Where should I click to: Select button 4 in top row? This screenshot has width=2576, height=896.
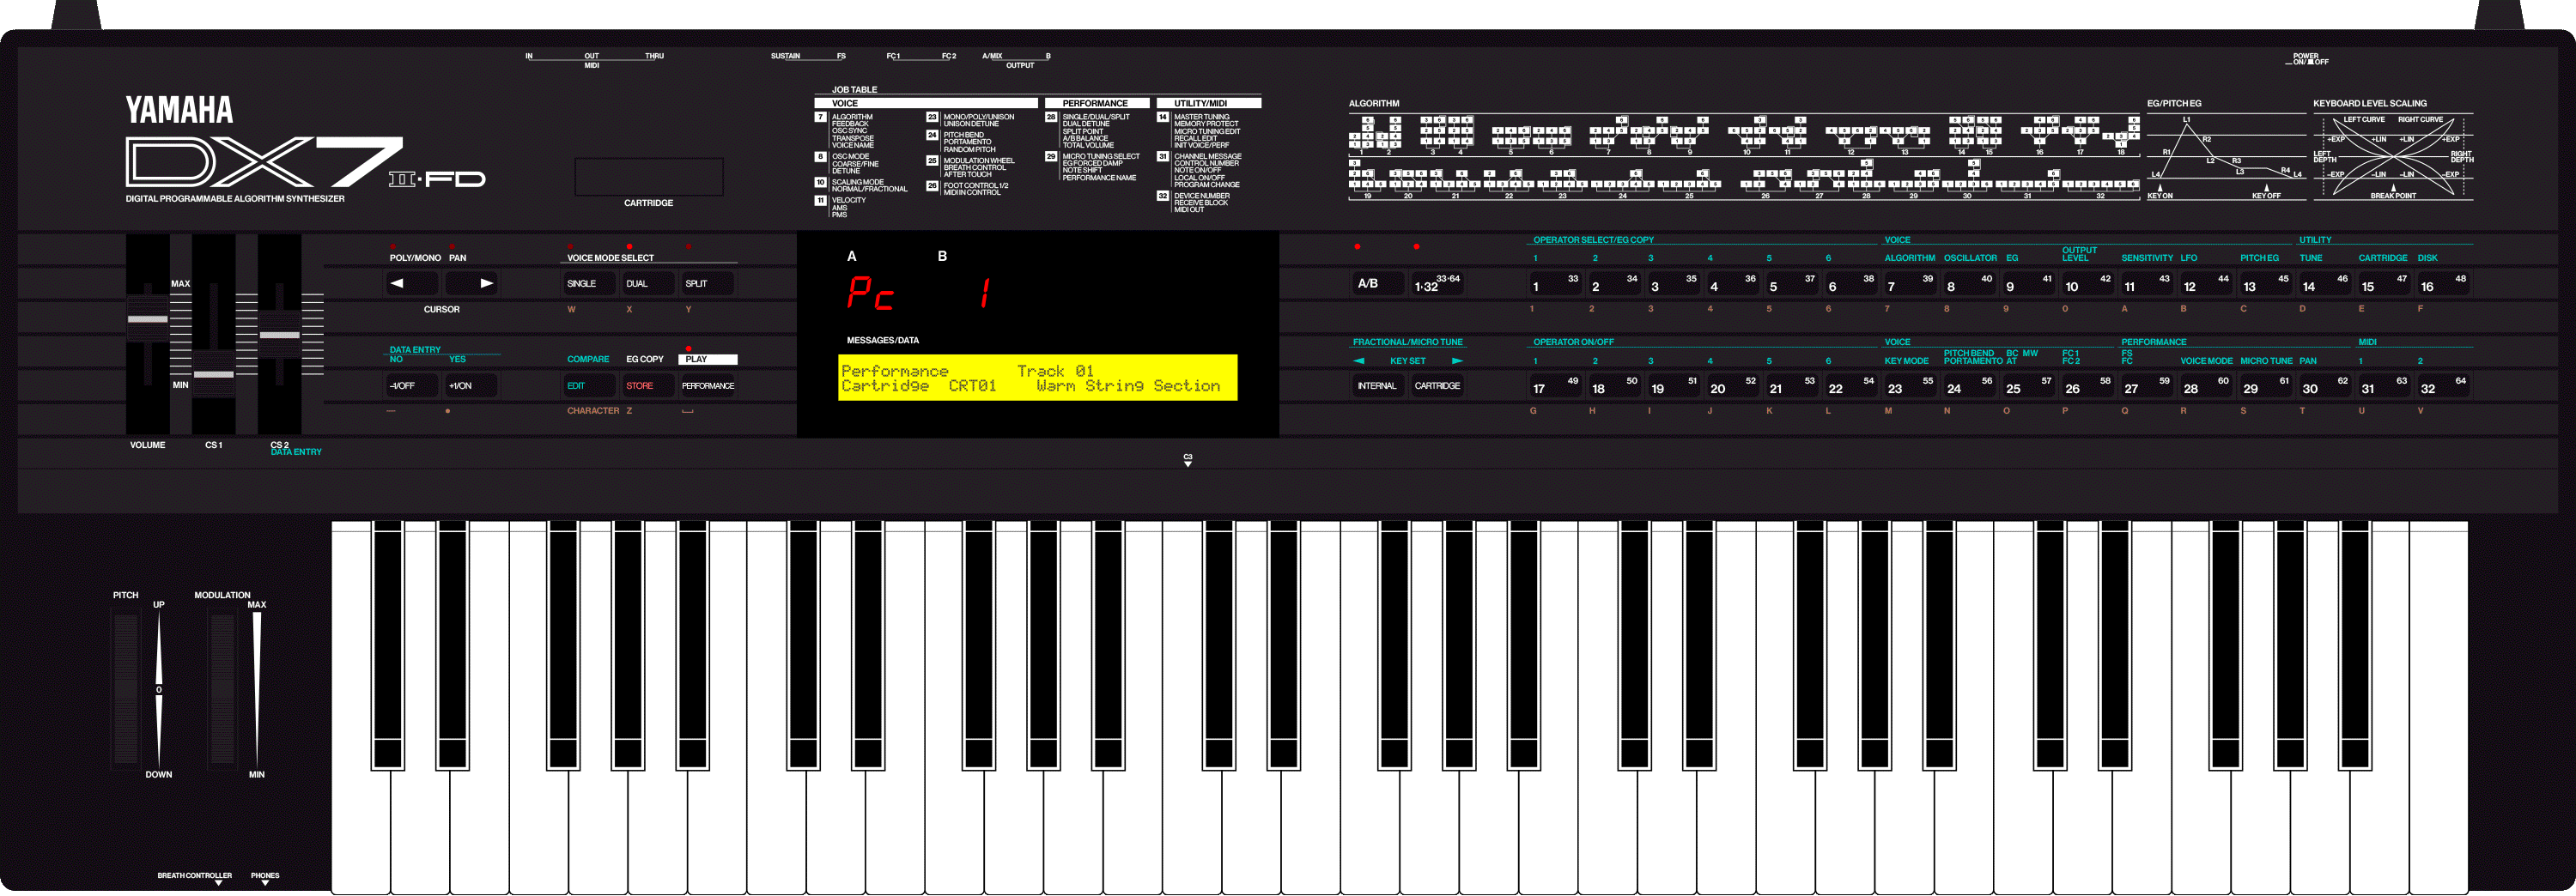1733,285
